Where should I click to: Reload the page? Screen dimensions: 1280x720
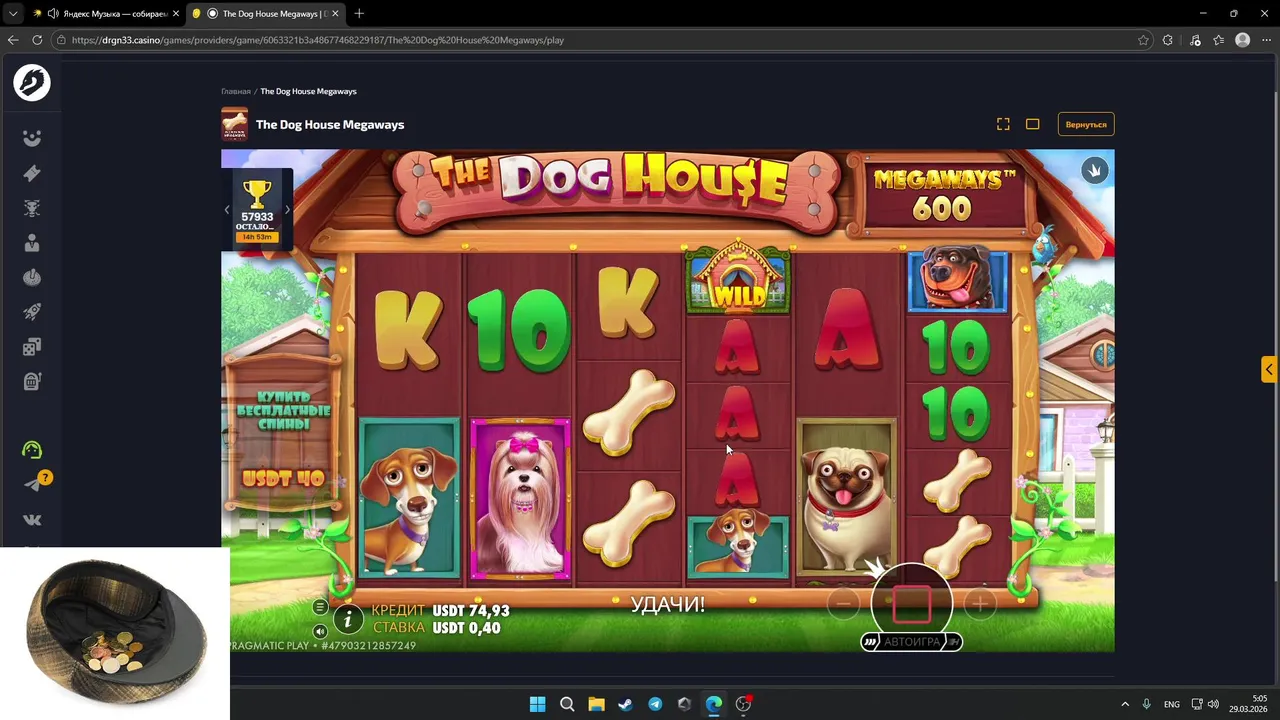click(37, 40)
